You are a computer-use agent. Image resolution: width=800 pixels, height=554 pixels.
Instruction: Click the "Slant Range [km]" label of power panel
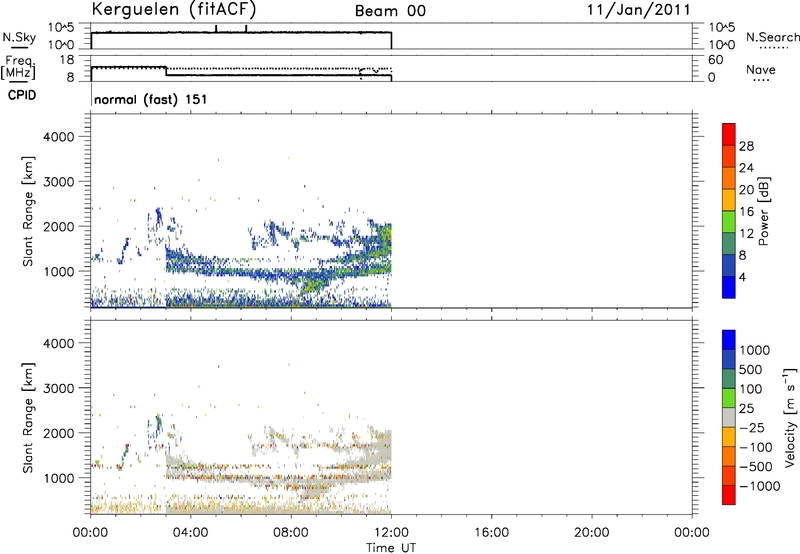pos(28,211)
